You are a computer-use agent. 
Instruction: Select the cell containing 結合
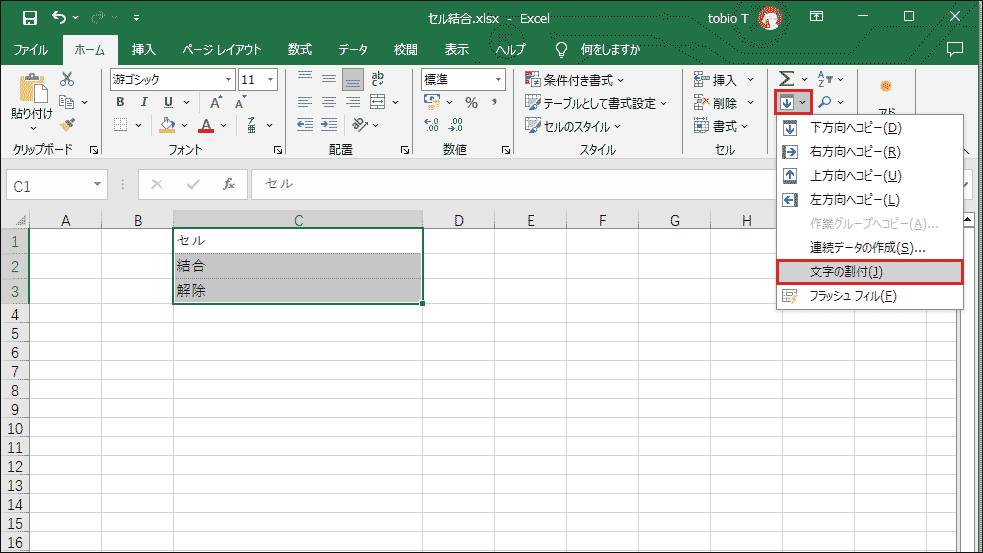pos(298,266)
